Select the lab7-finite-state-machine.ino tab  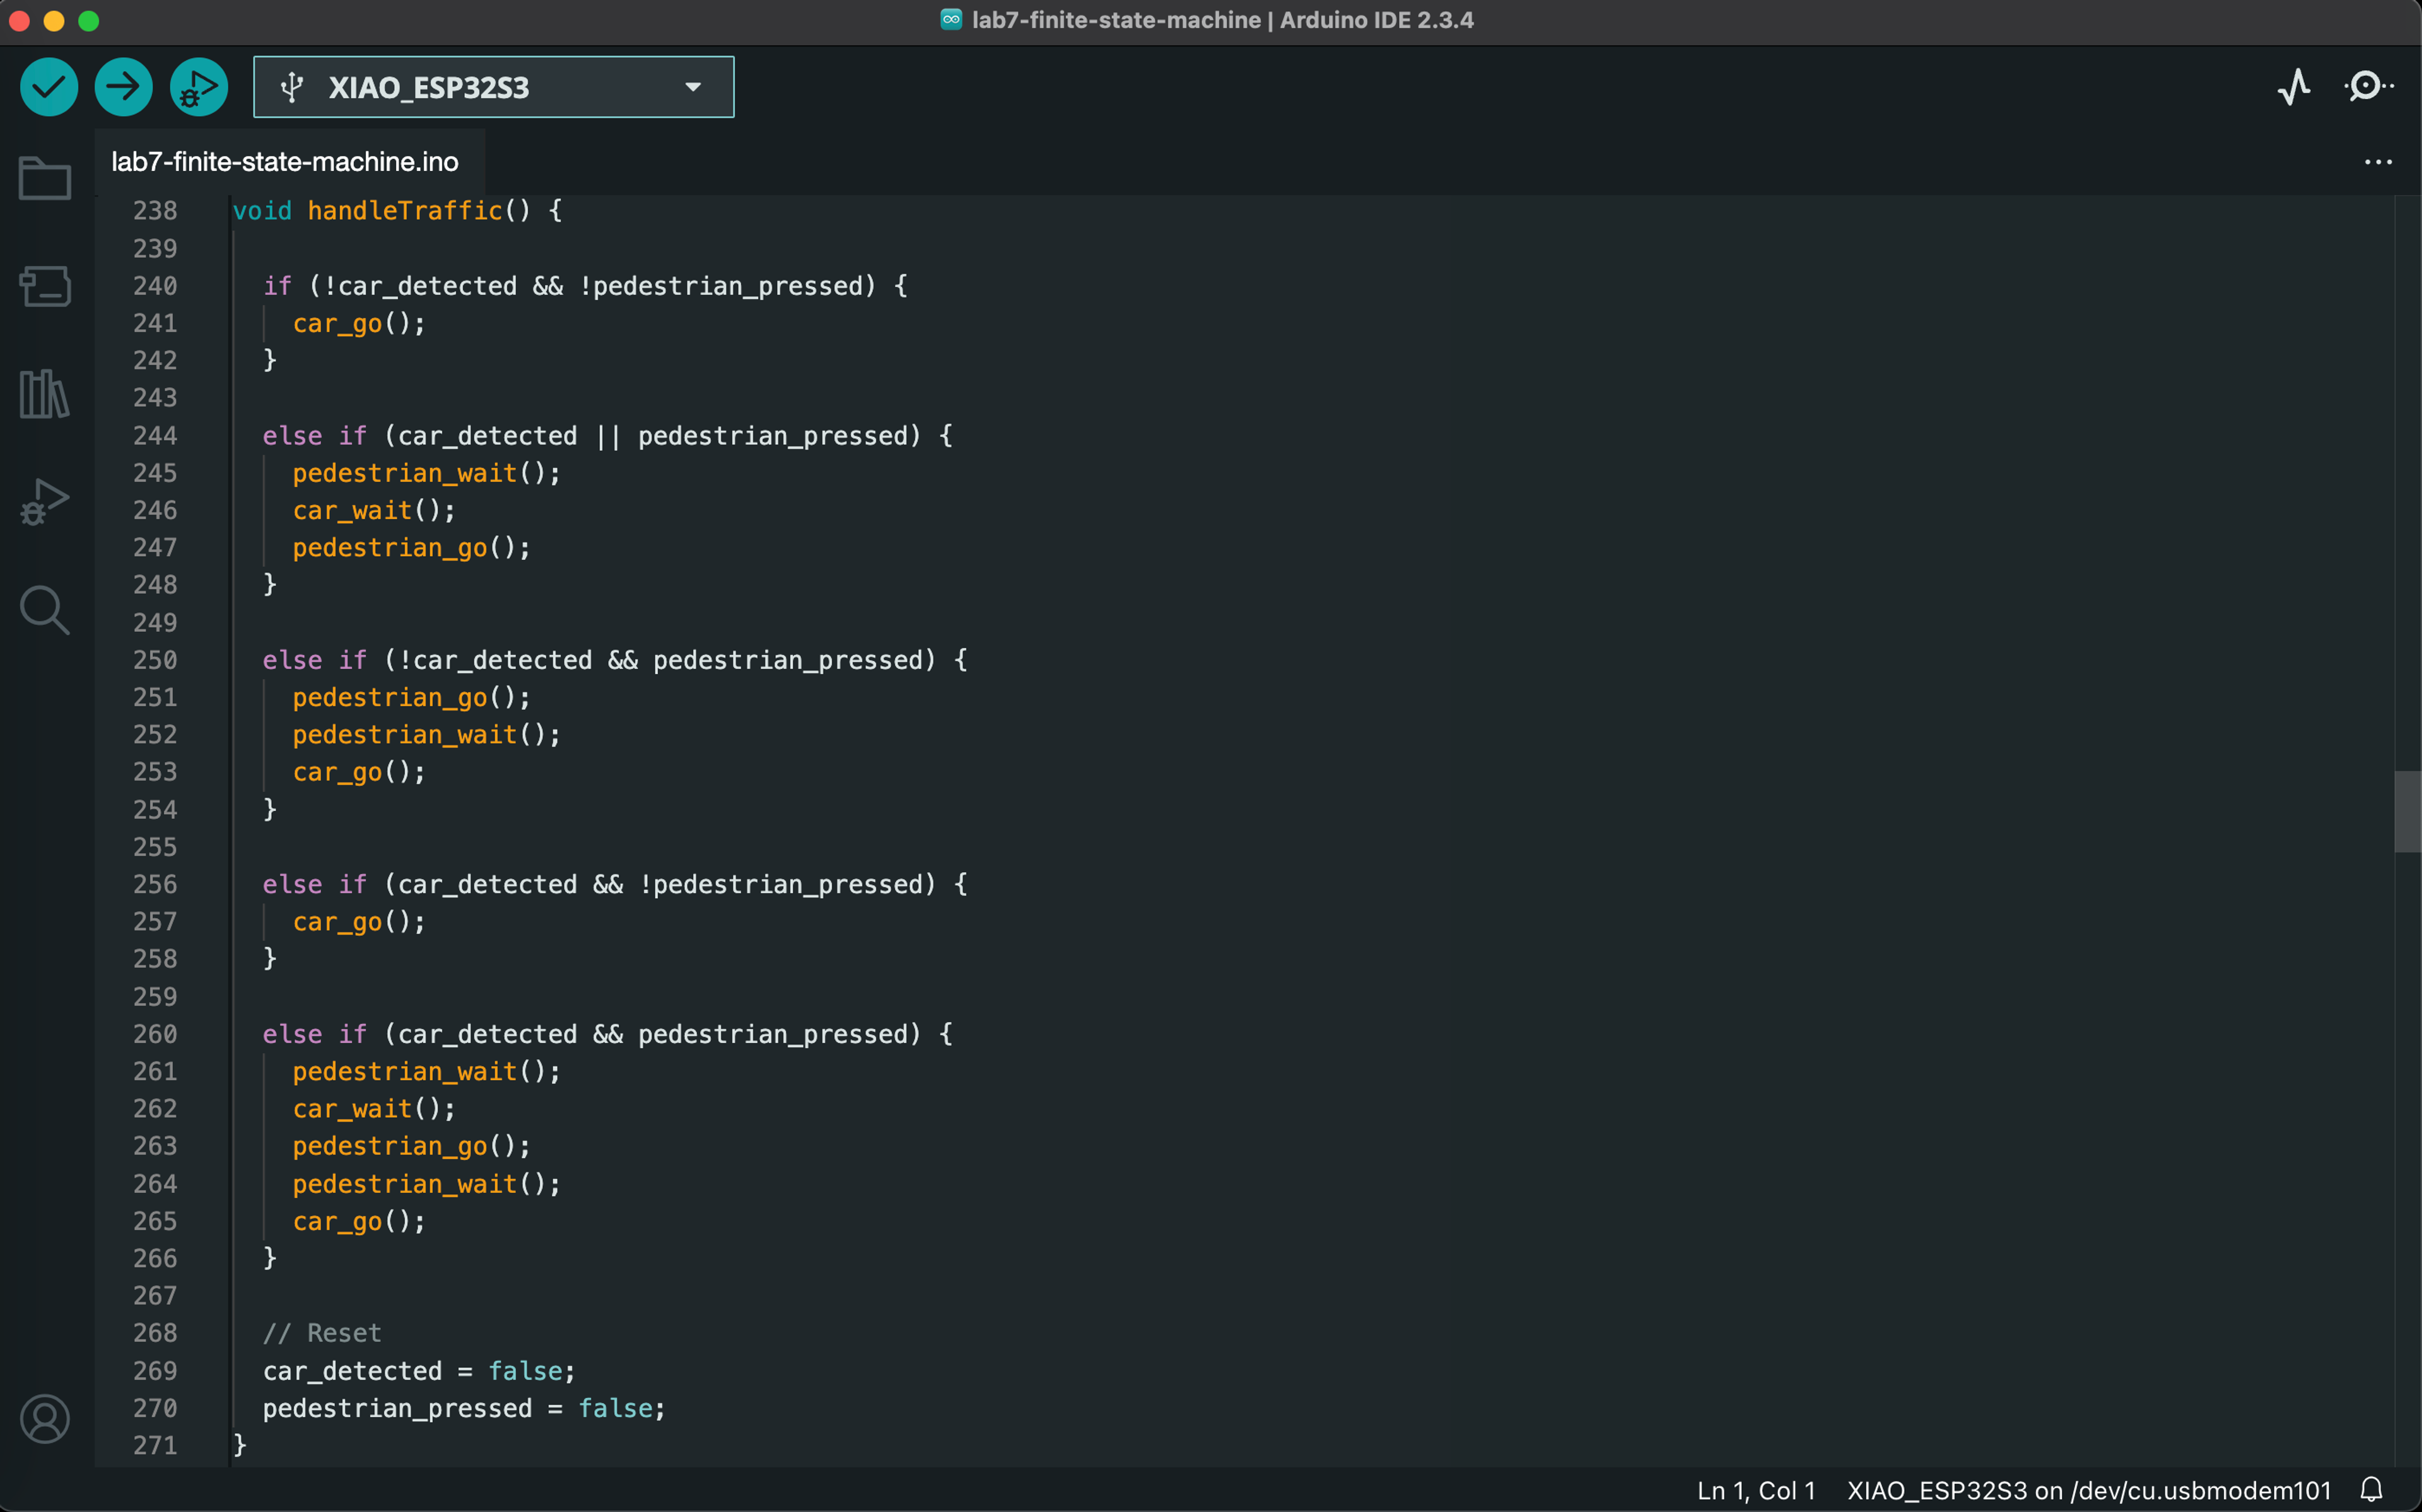(x=285, y=162)
